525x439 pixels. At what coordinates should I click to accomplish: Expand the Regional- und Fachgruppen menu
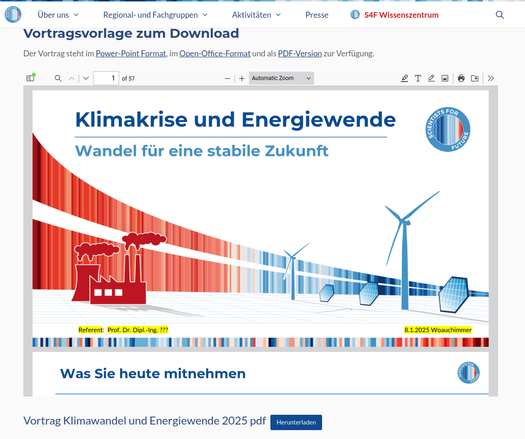155,15
